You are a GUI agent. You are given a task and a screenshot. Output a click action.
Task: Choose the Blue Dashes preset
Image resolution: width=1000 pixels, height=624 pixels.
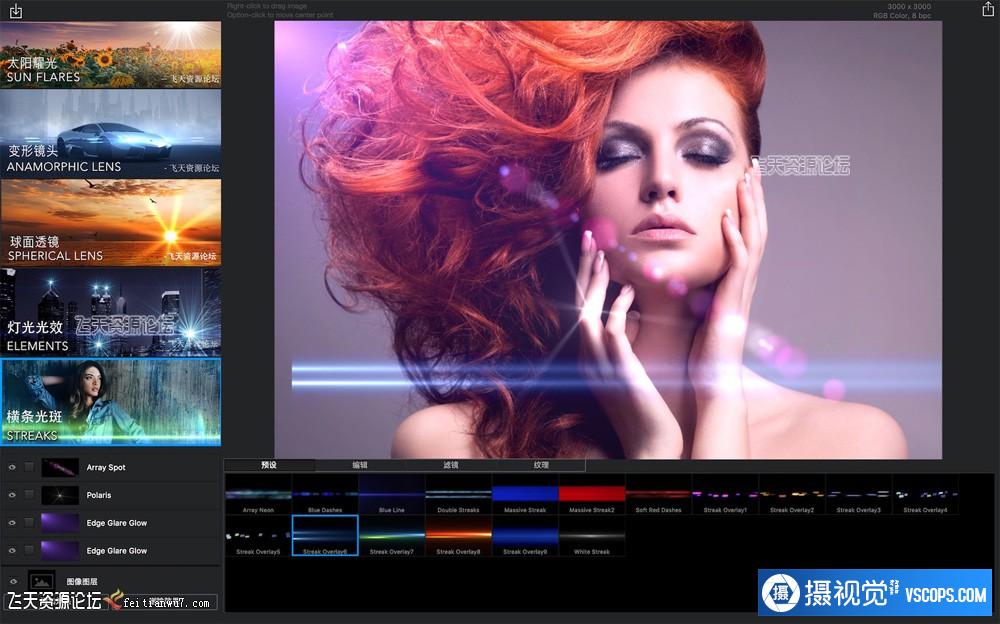325,494
